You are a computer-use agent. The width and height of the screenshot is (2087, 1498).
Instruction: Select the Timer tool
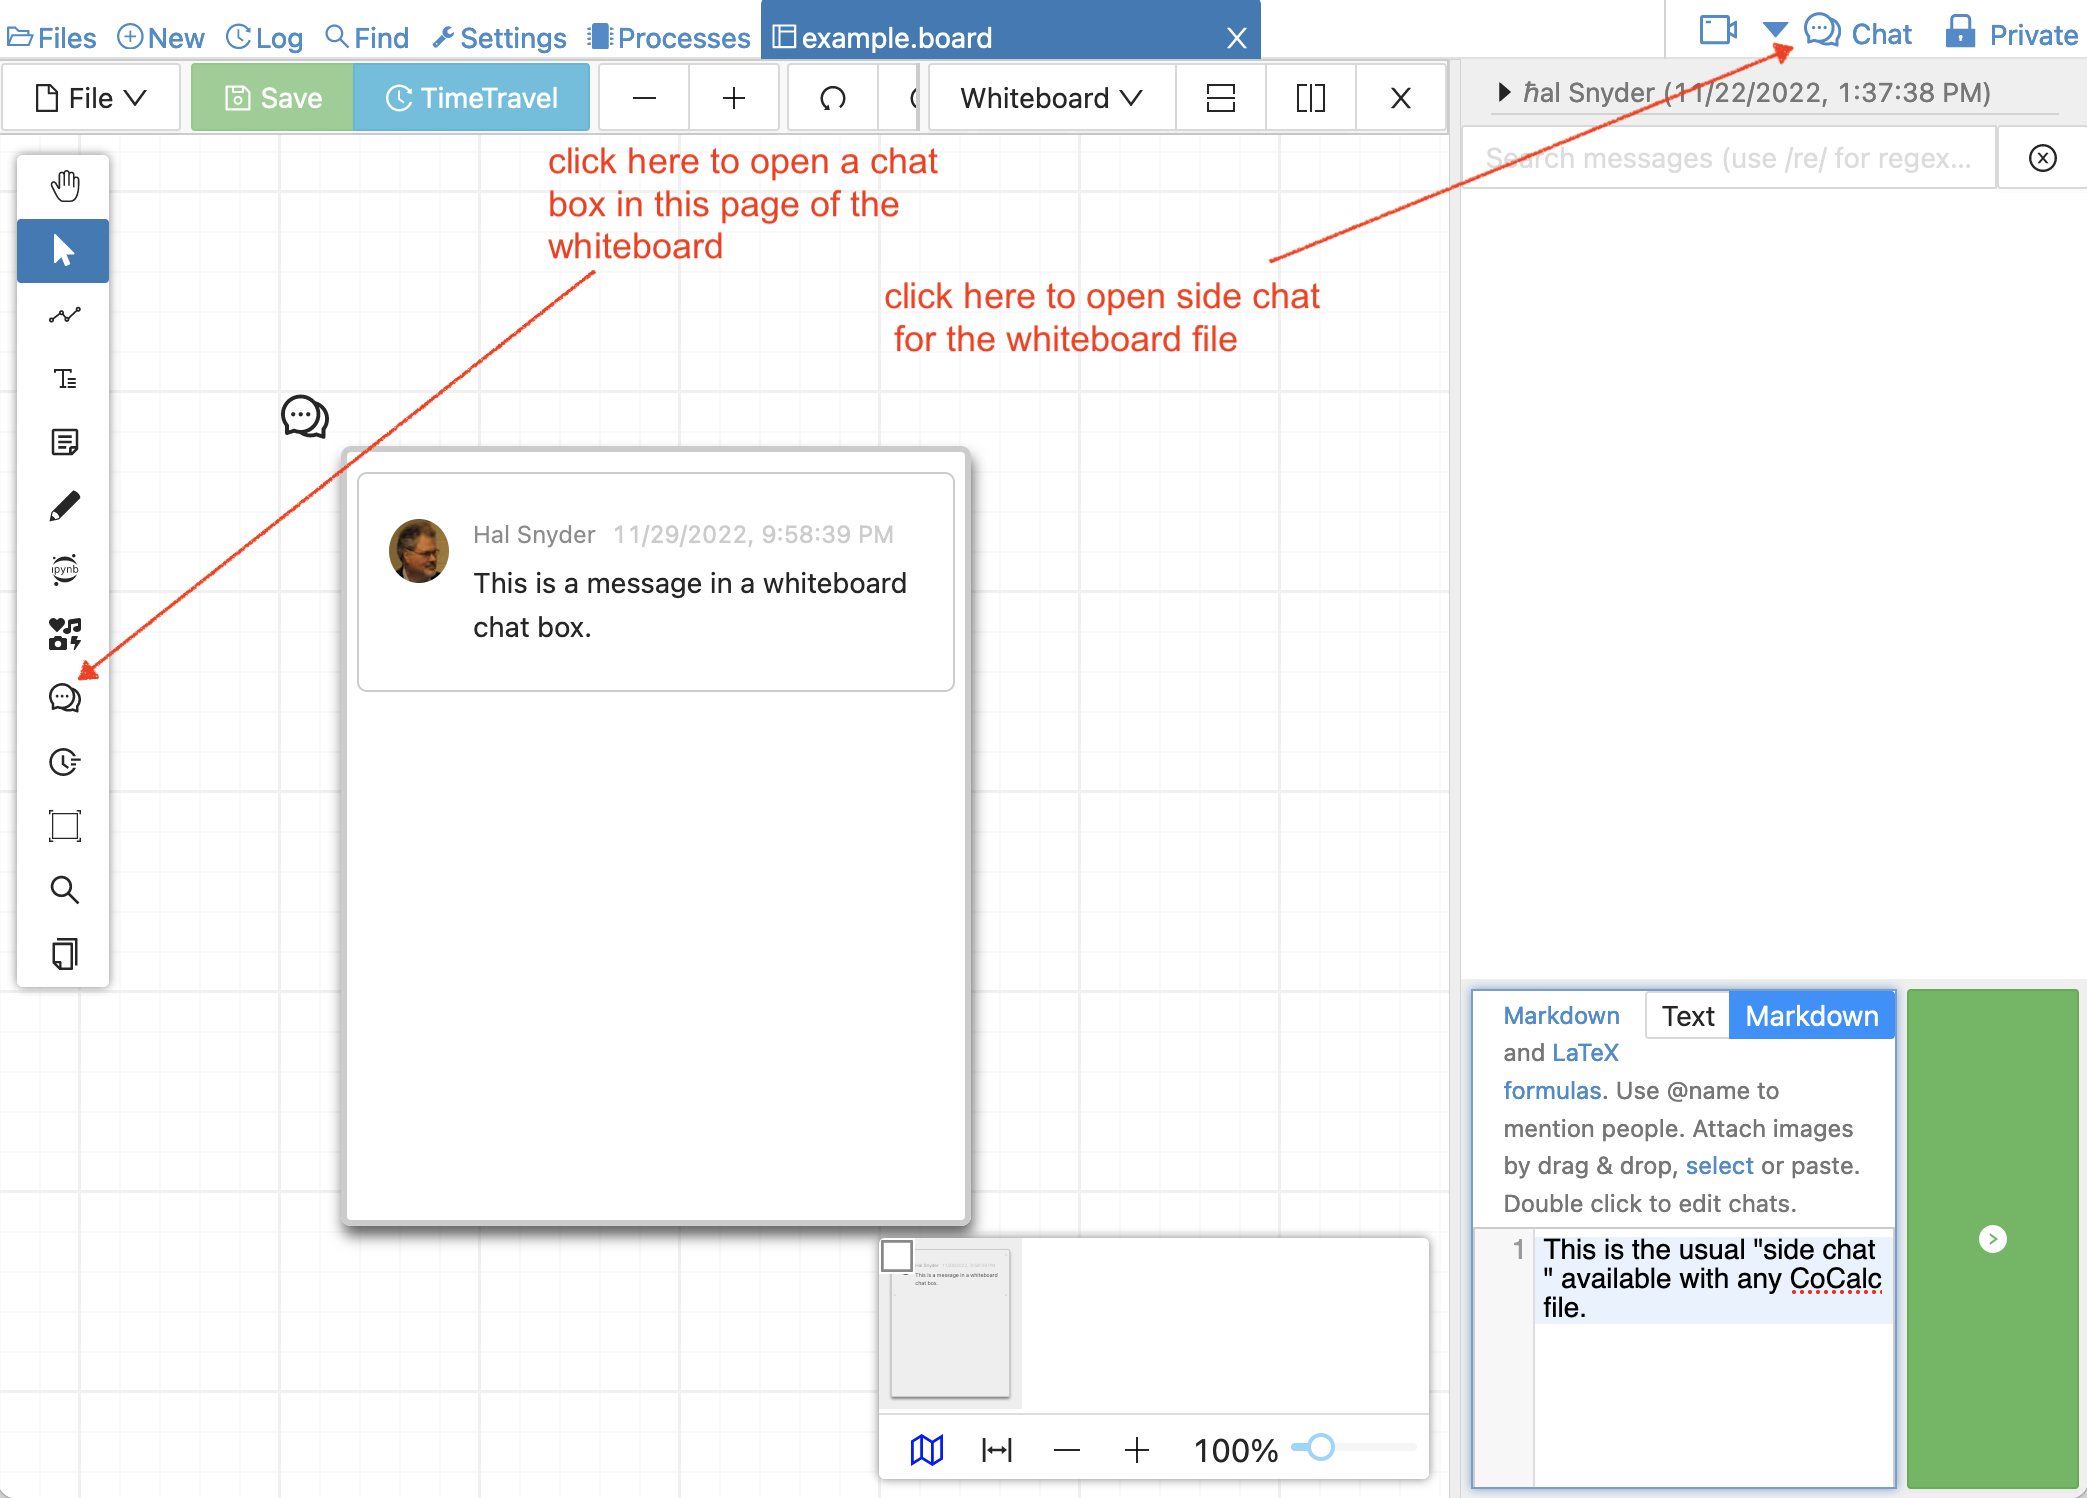pos(64,762)
